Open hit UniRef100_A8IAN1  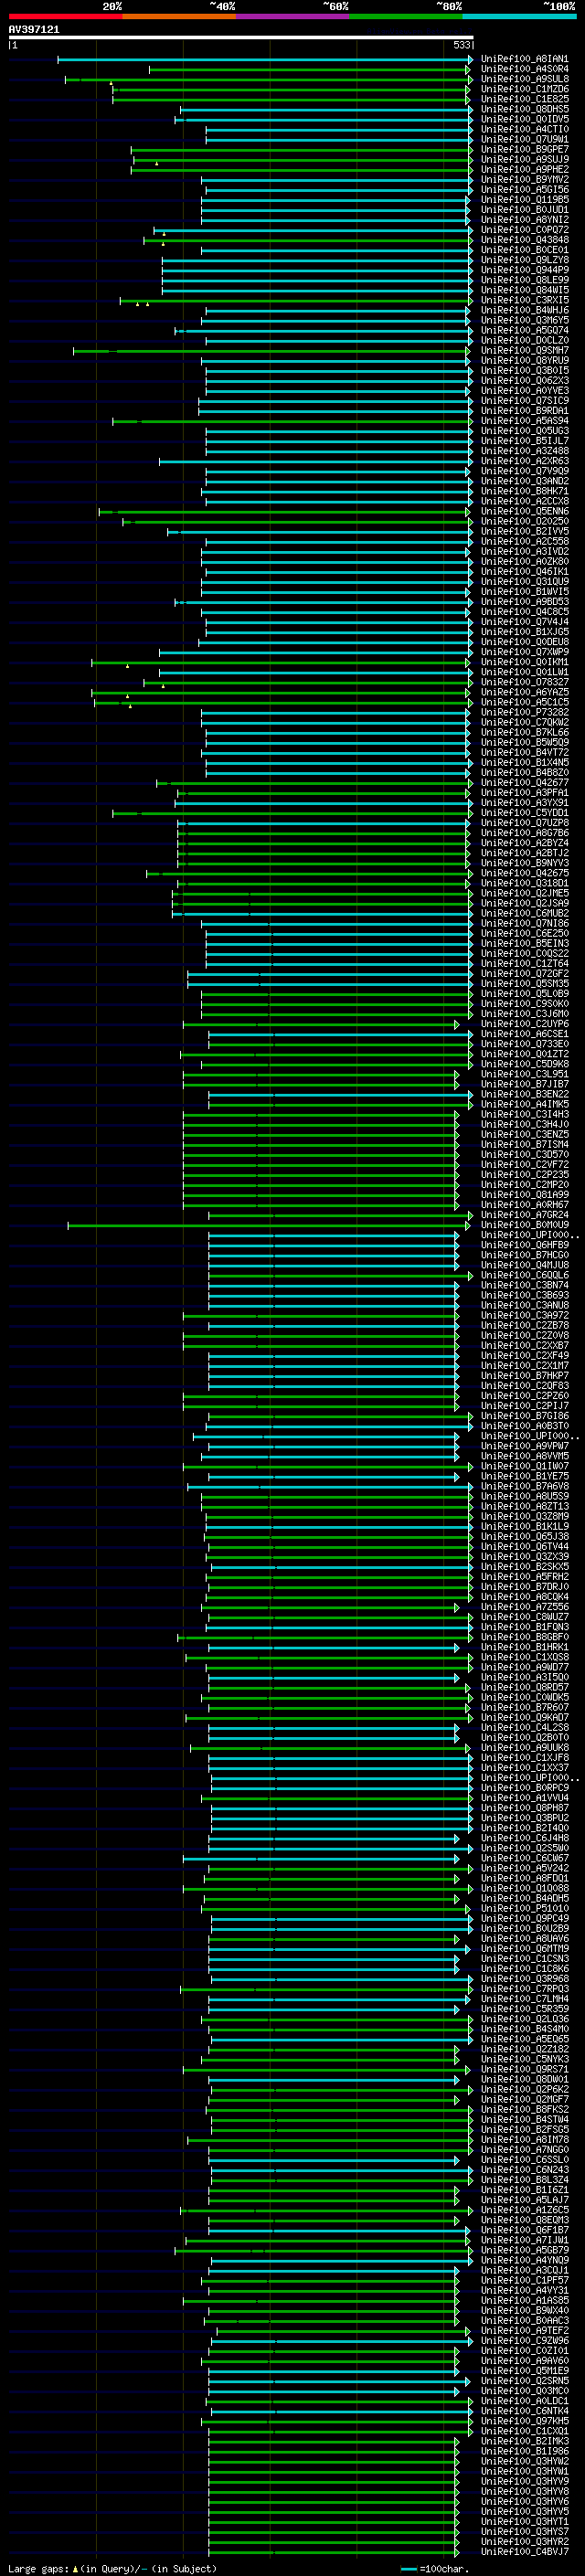[524, 59]
